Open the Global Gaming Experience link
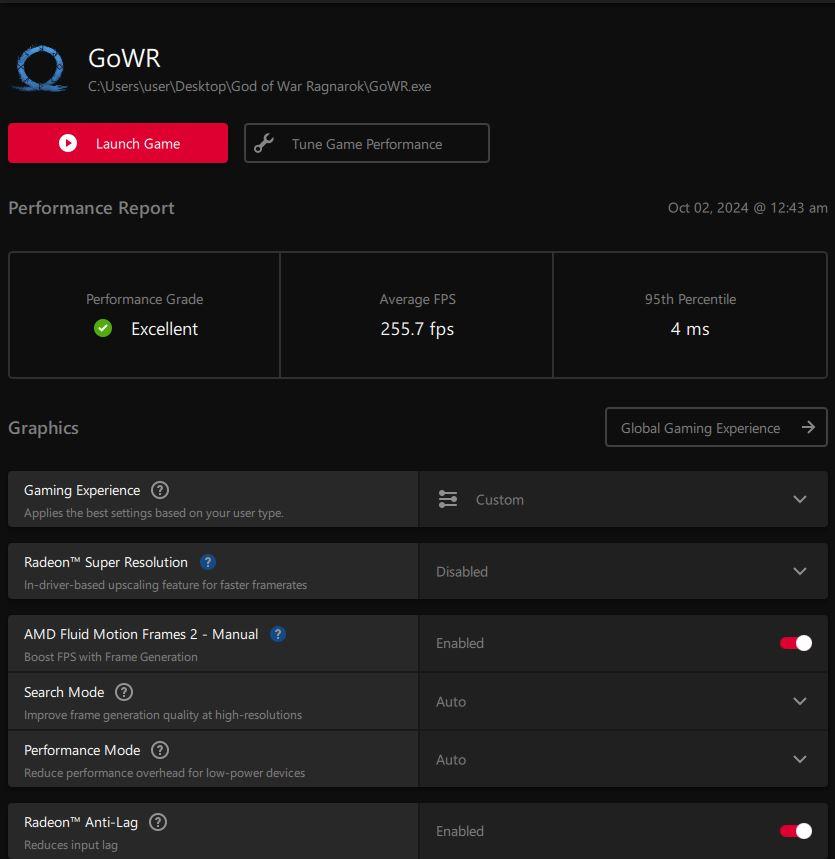This screenshot has width=835, height=859. coord(716,428)
